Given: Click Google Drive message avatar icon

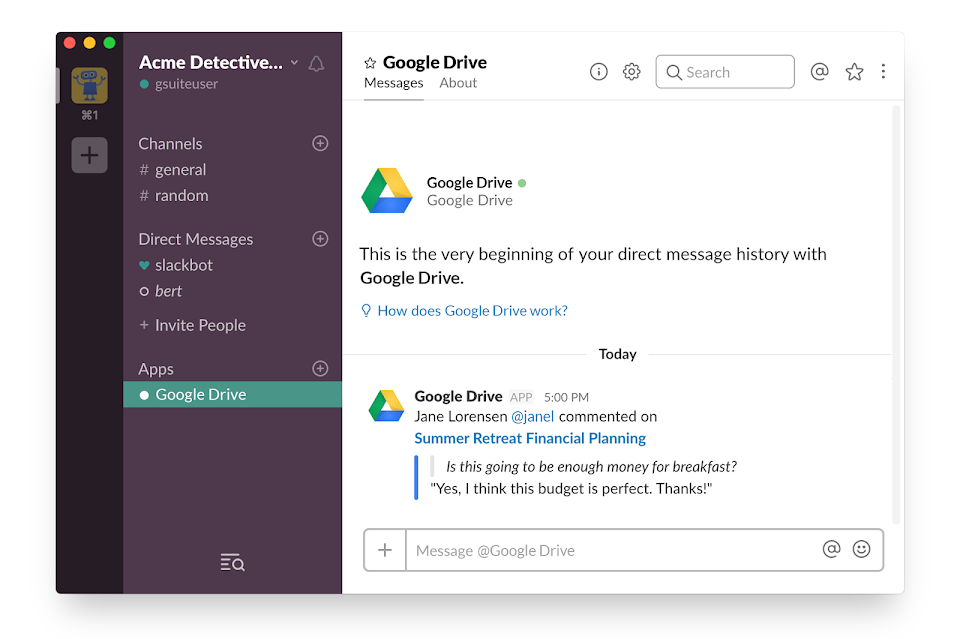Looking at the screenshot, I should (x=386, y=406).
